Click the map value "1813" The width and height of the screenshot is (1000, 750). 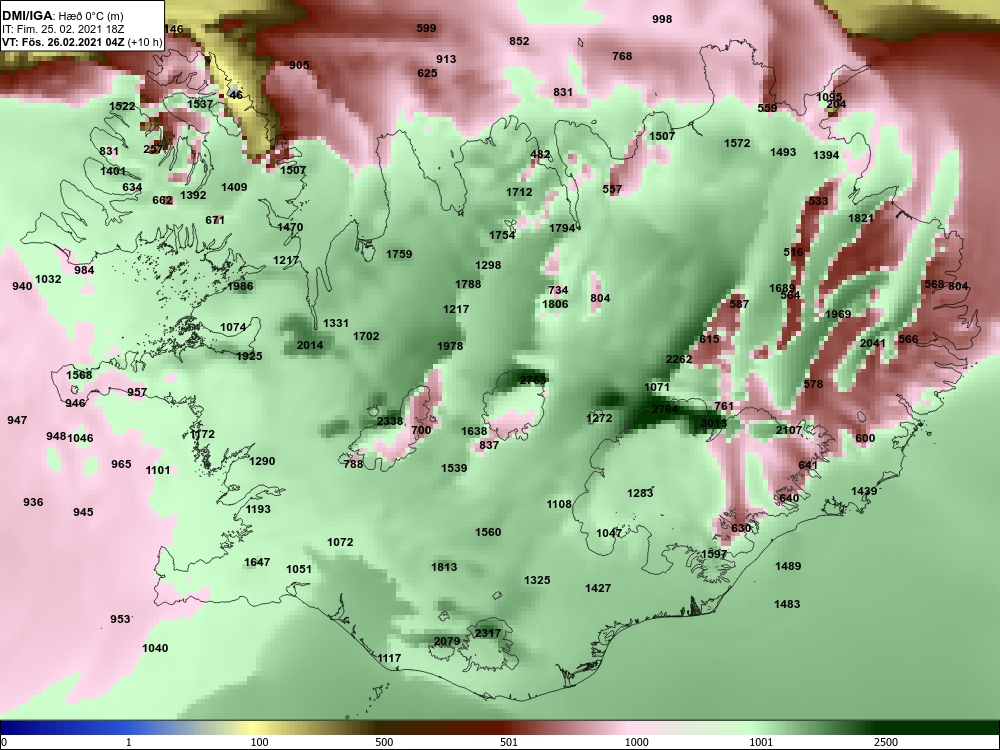[x=444, y=566]
